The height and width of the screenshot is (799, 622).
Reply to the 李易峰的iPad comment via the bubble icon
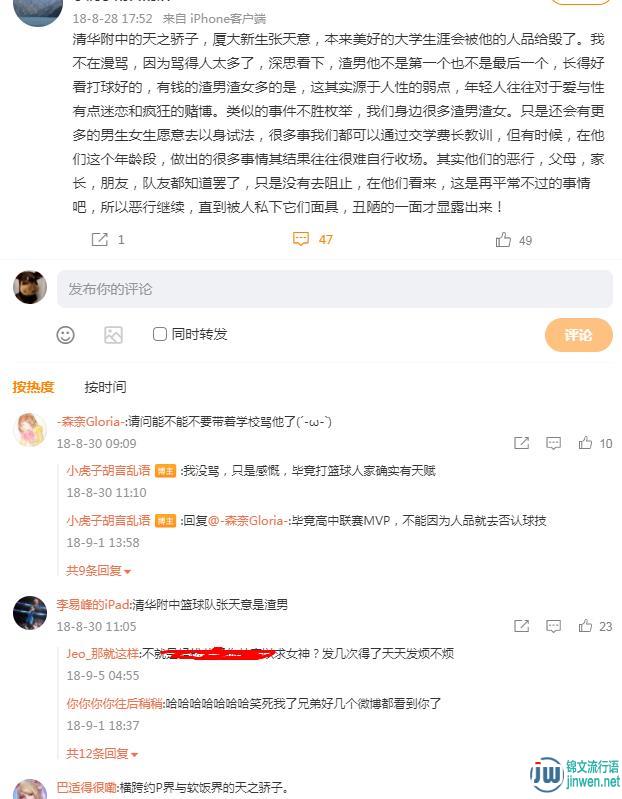point(553,626)
